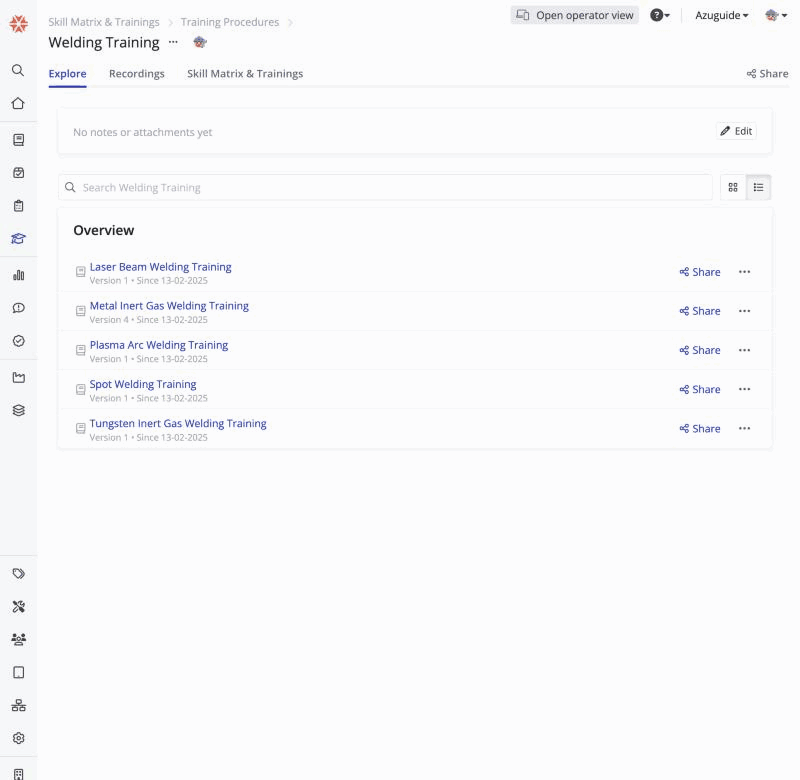Open the clipboard checklist icon in sidebar
The height and width of the screenshot is (780, 800).
pyautogui.click(x=18, y=206)
